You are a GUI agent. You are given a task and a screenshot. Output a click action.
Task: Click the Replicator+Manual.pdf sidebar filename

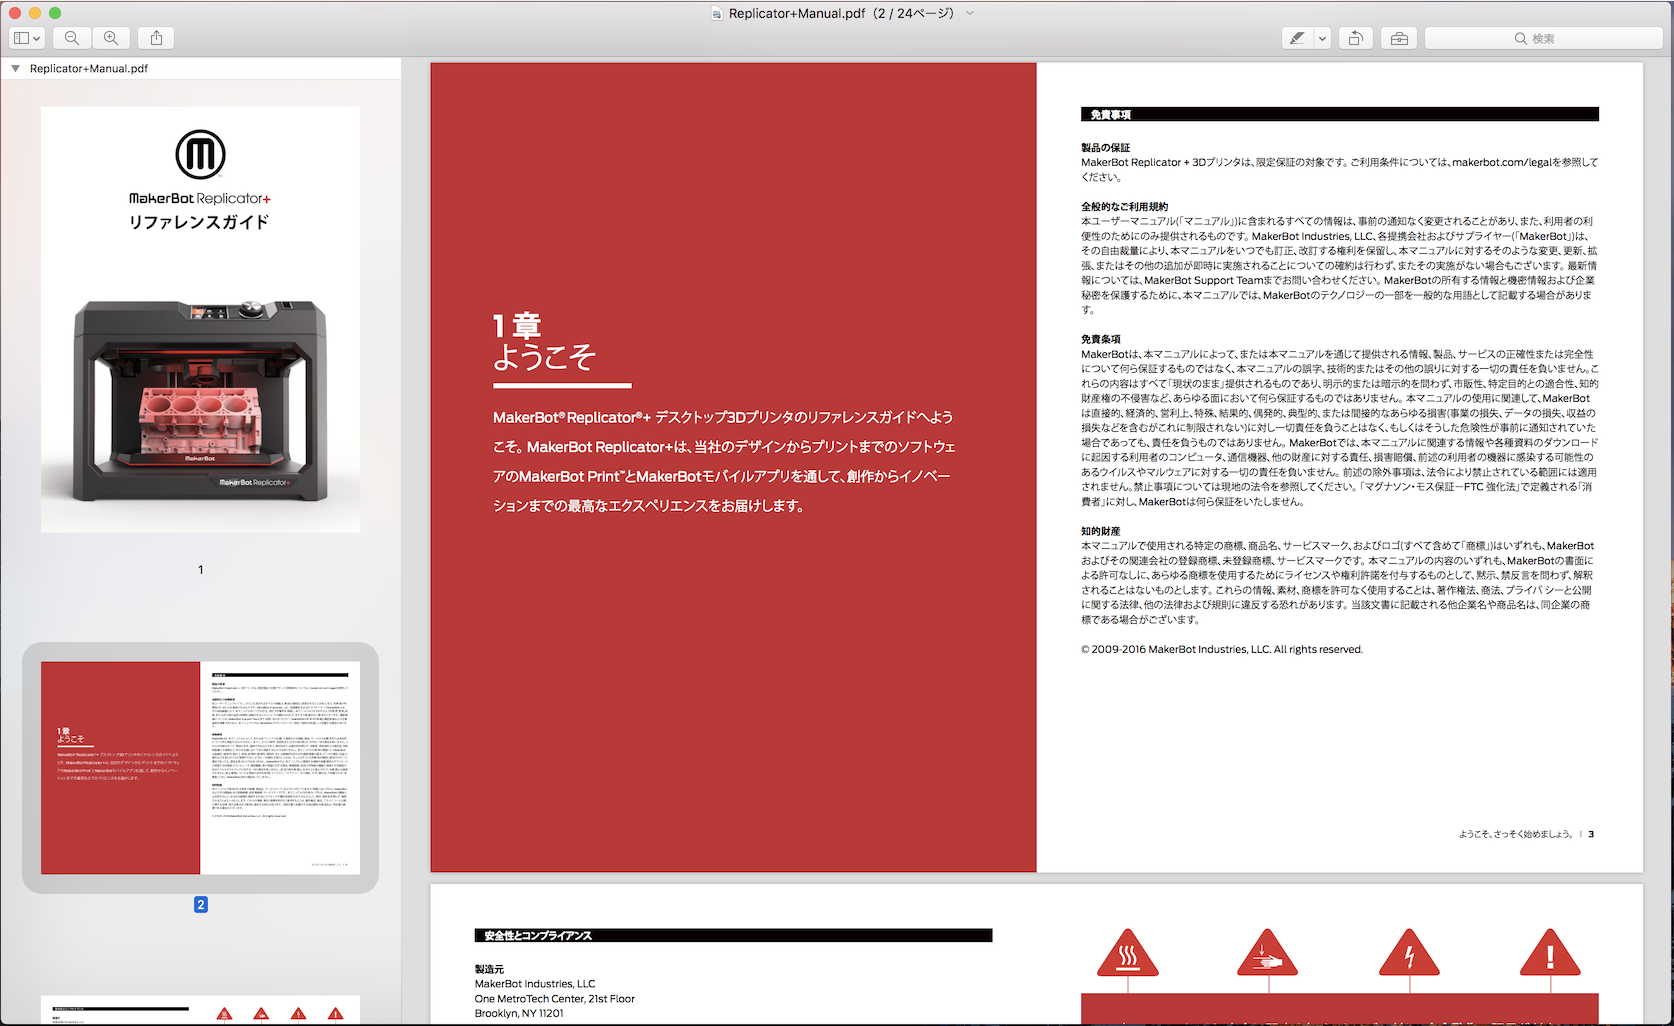coord(89,68)
